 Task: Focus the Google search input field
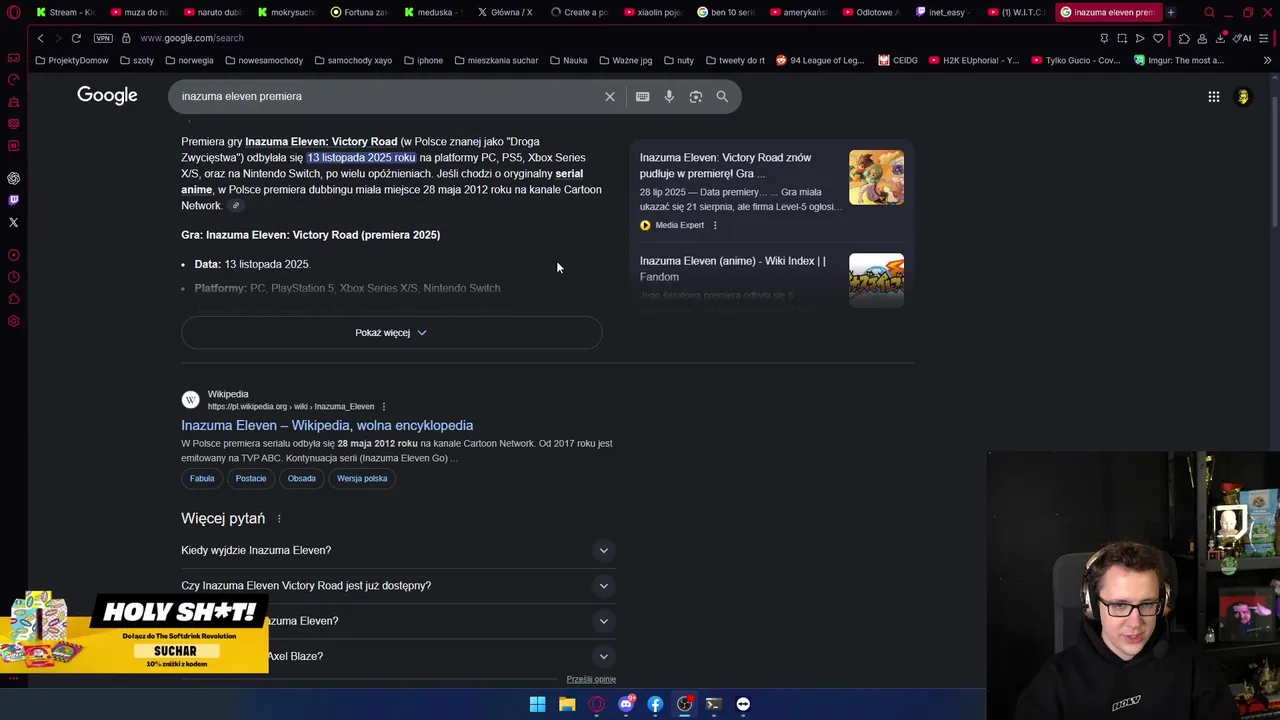390,96
